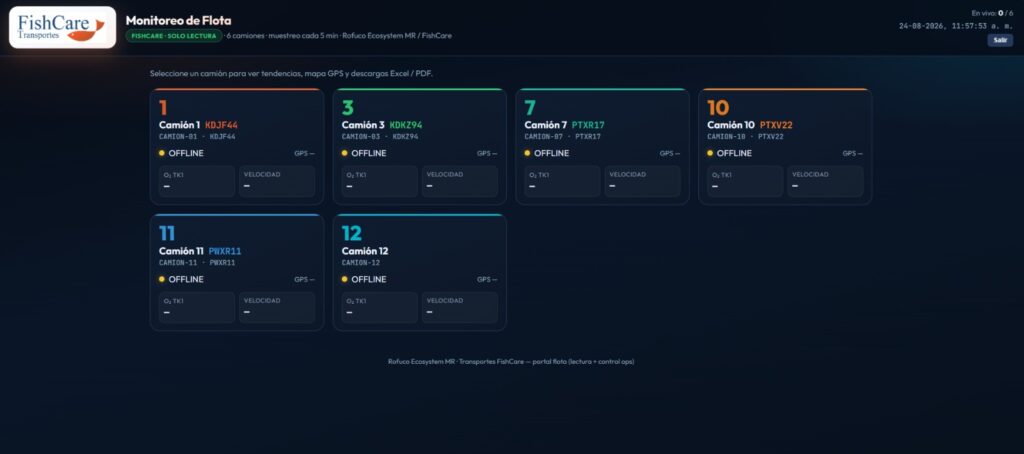
Task: Click the FishCare Transportes logo
Action: [x=63, y=27]
